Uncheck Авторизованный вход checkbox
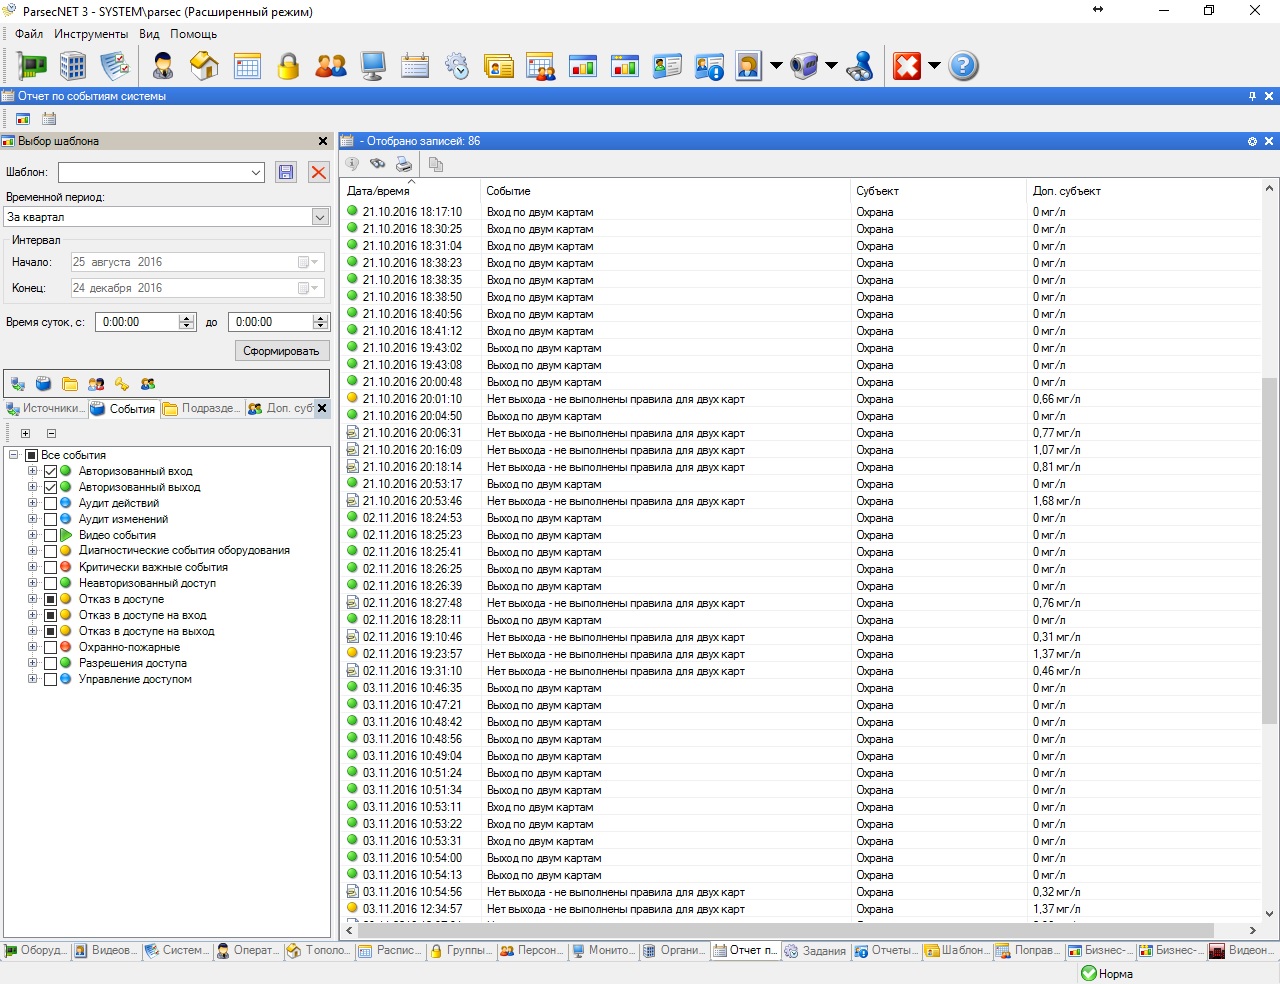 point(51,471)
